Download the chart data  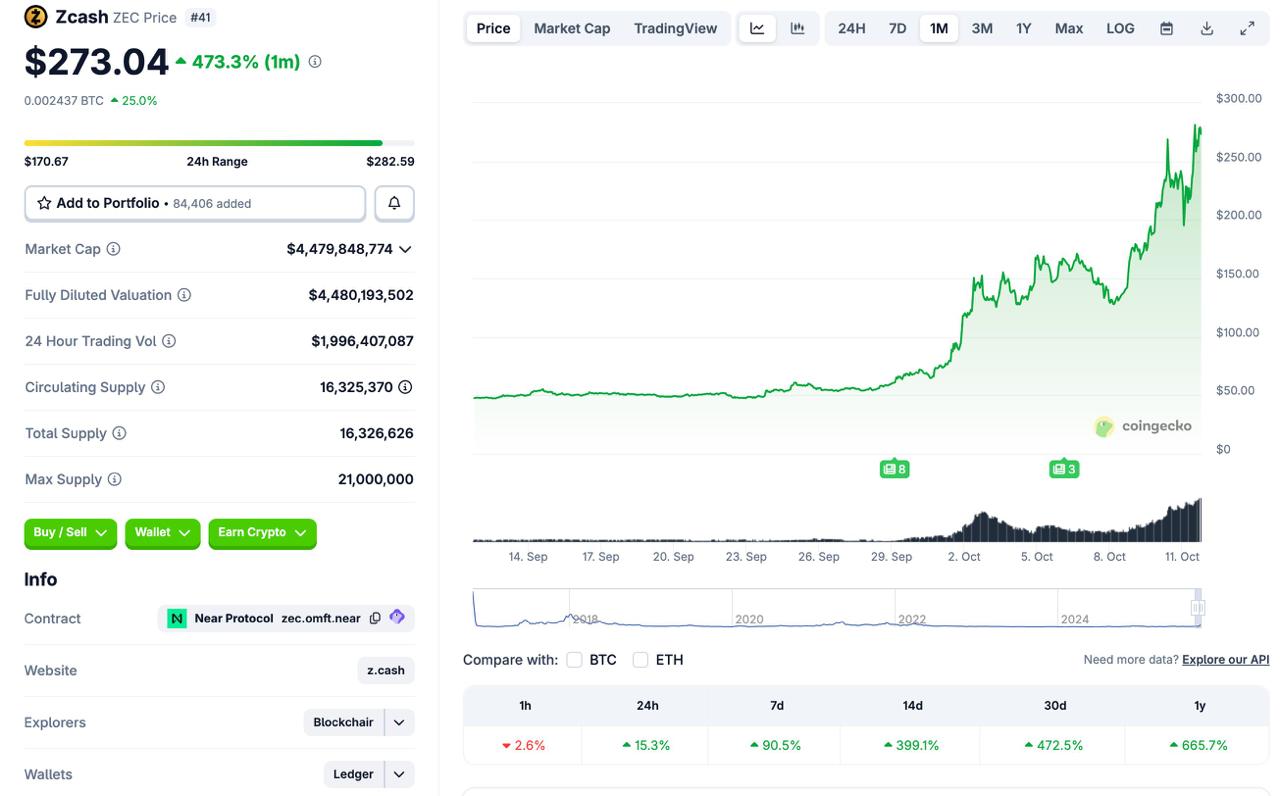(1207, 28)
